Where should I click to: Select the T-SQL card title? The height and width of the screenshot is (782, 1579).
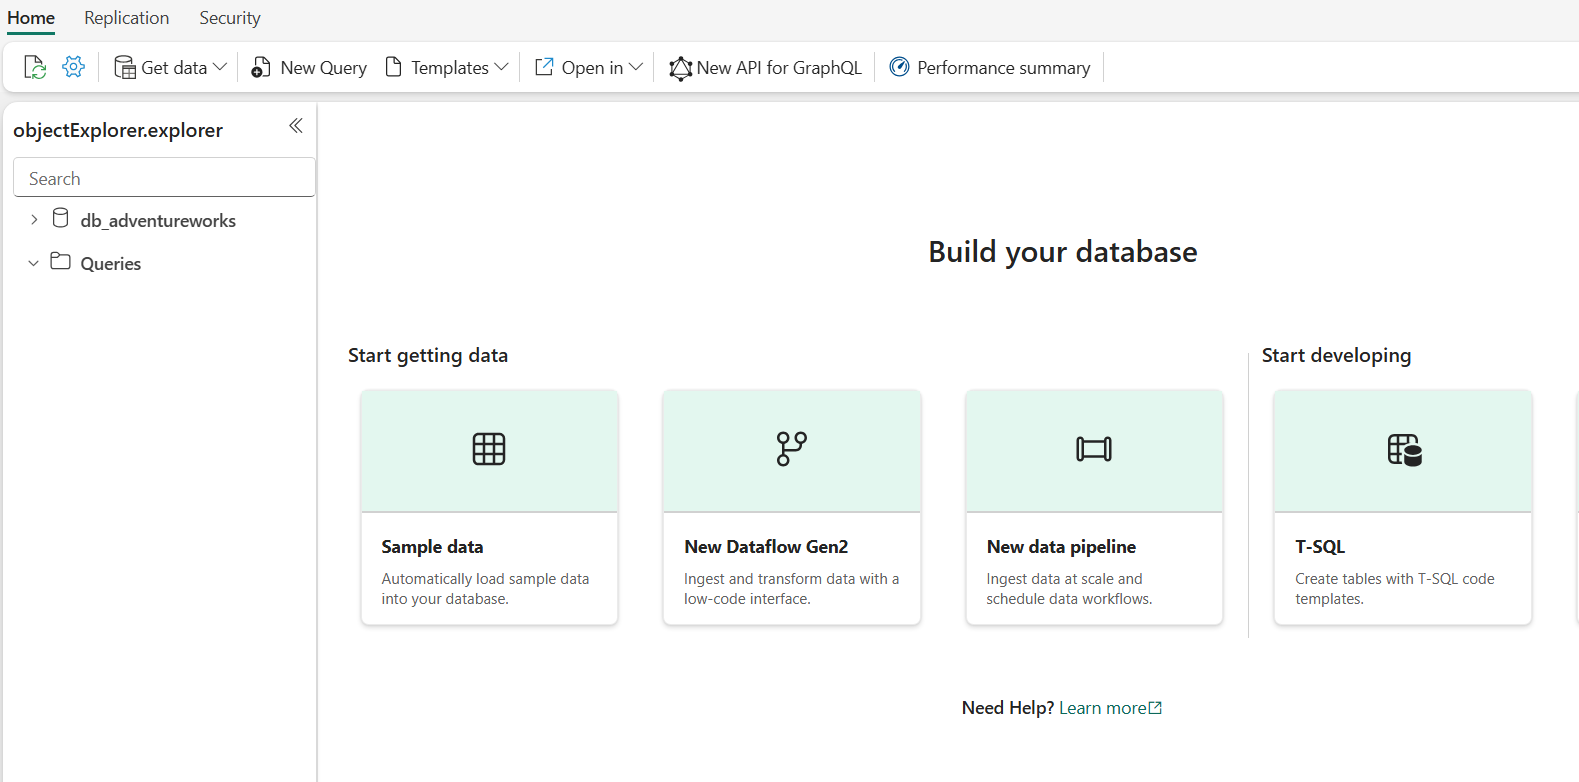tap(1320, 547)
